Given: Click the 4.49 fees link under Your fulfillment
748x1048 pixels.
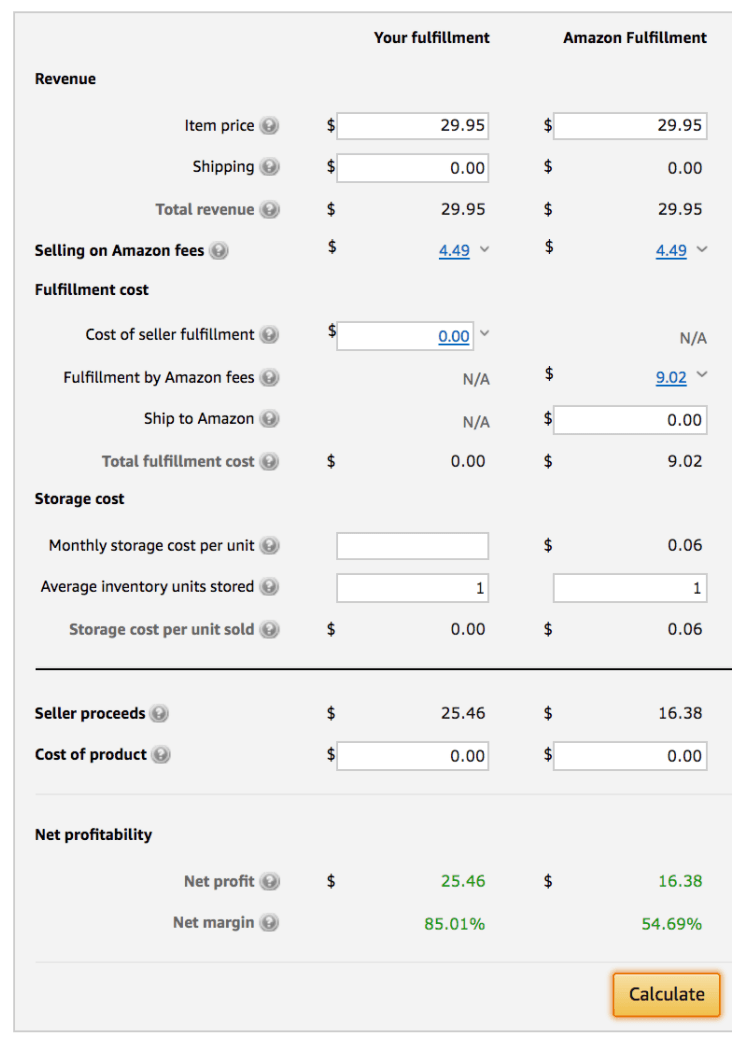Looking at the screenshot, I should point(454,251).
